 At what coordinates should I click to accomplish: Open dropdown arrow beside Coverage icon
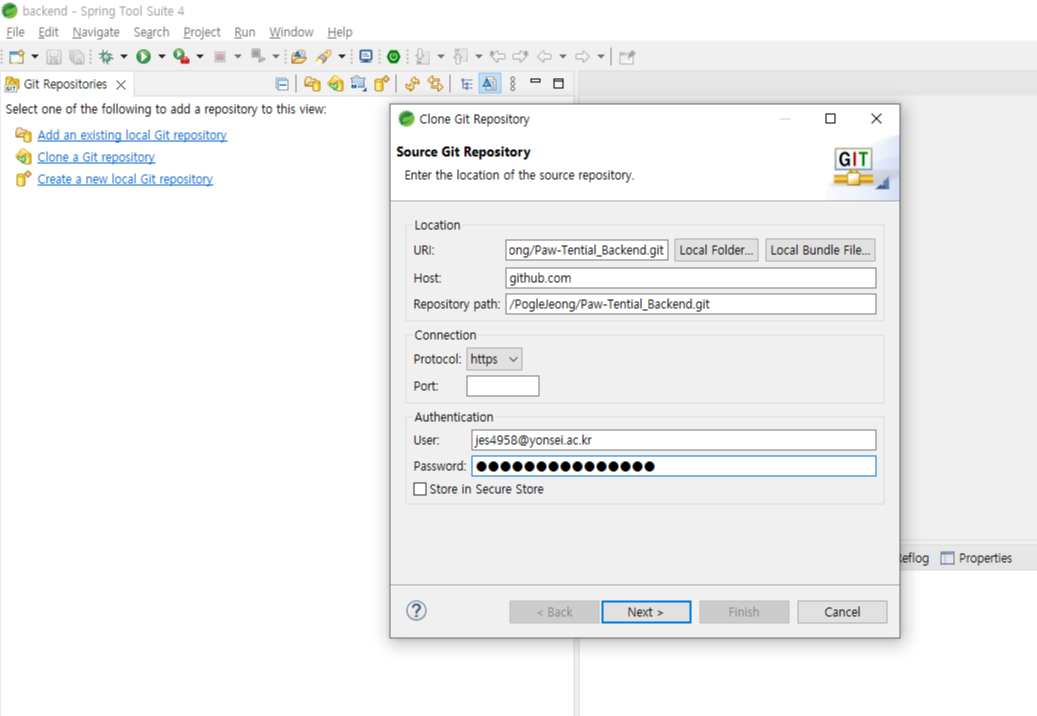coord(200,57)
